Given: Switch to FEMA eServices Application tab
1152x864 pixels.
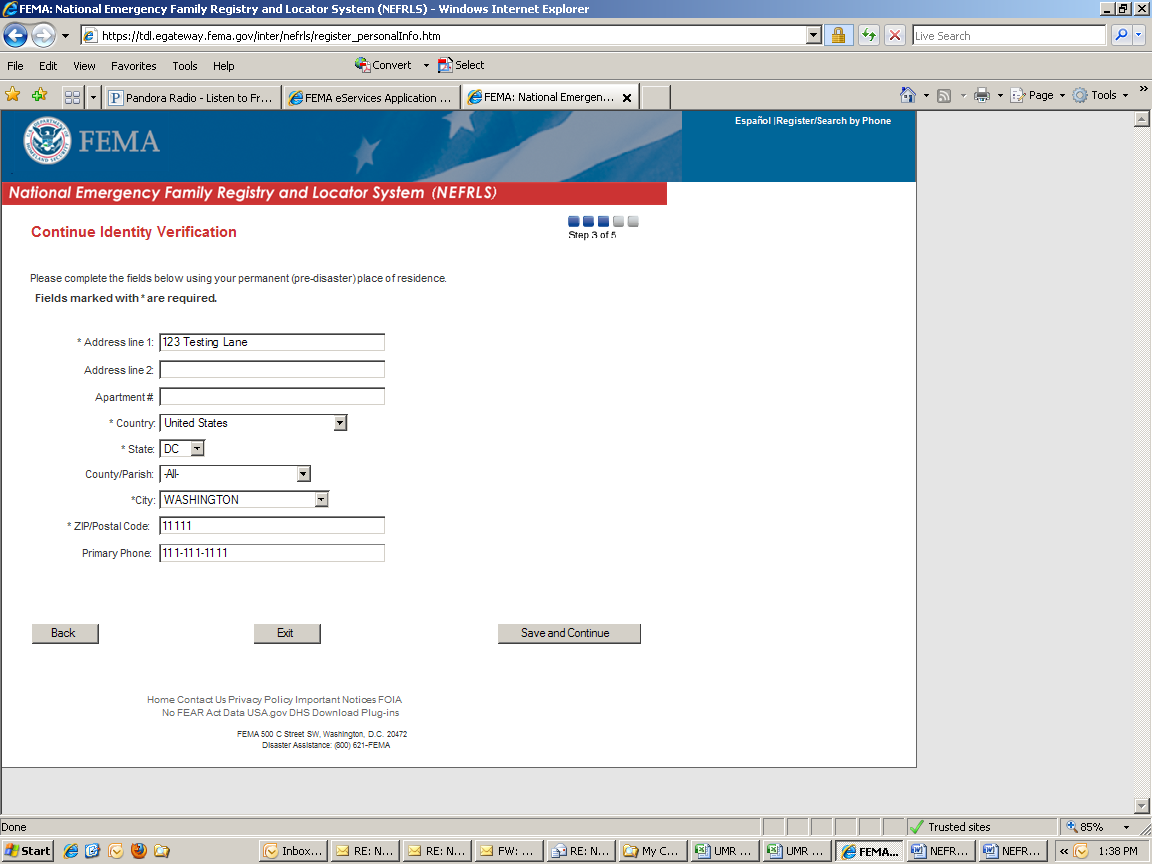Looking at the screenshot, I should [371, 98].
